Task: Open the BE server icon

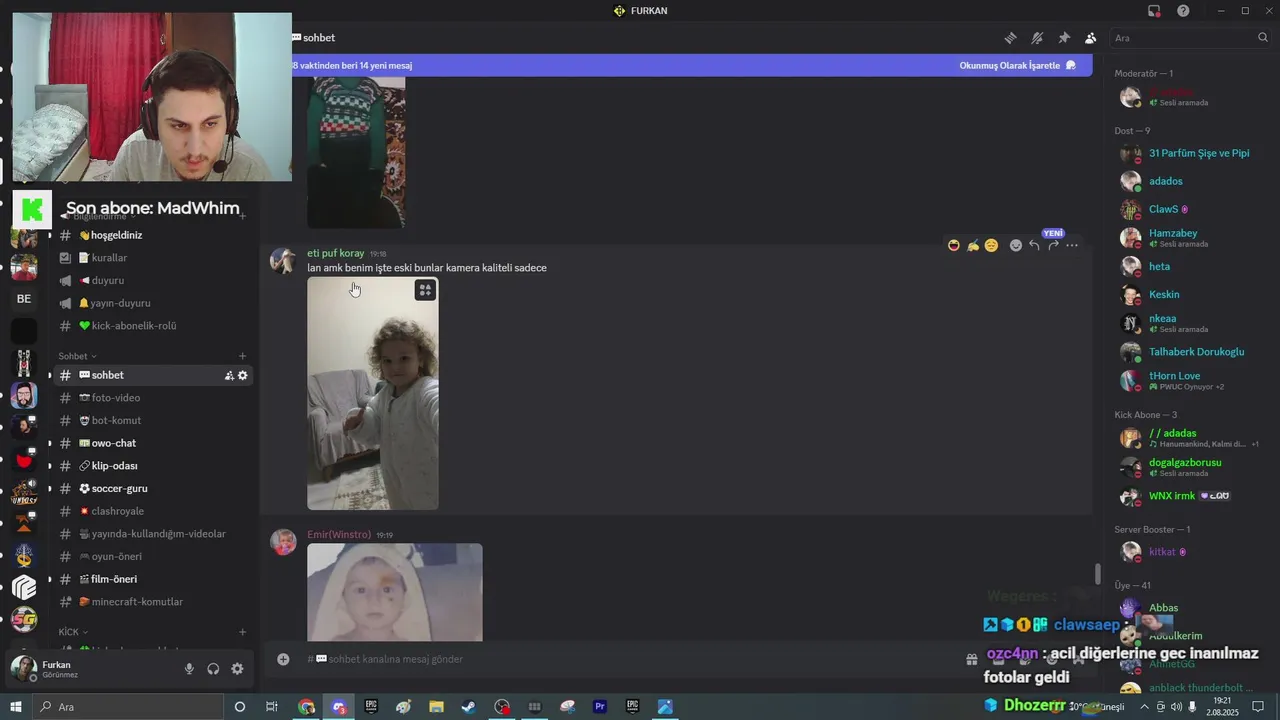Action: [x=24, y=299]
